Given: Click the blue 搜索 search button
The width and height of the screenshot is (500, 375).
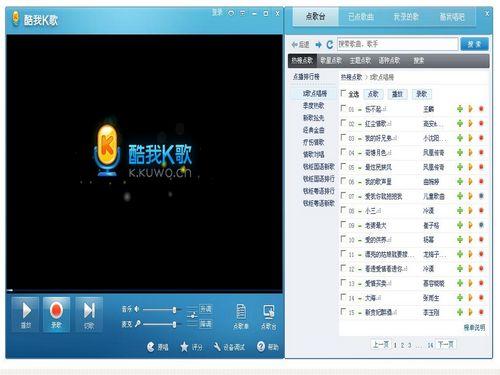Looking at the screenshot, I should tap(474, 44).
